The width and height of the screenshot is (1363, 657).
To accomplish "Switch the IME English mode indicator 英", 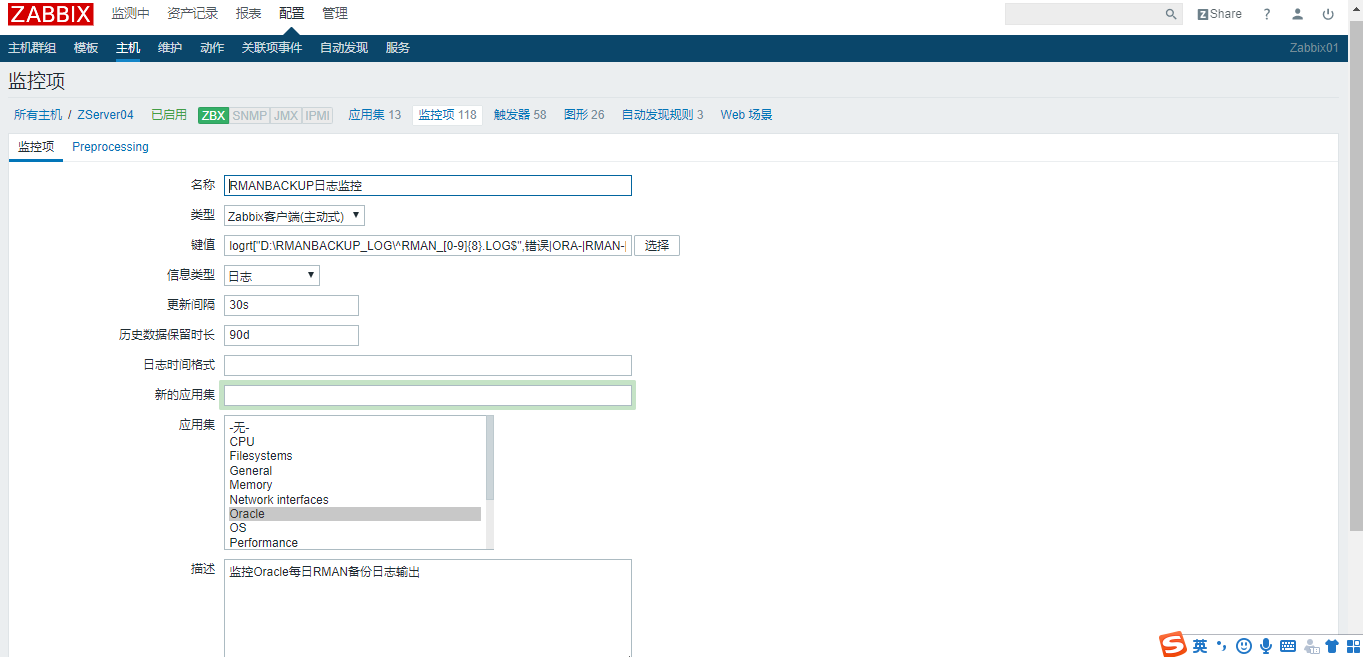I will click(1199, 646).
